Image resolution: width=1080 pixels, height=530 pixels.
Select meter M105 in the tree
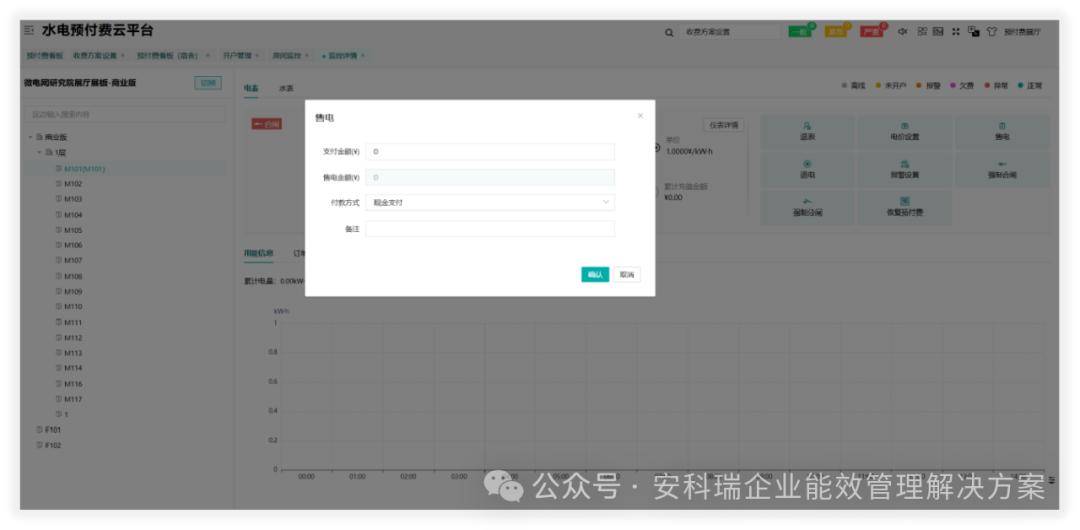[x=73, y=229]
